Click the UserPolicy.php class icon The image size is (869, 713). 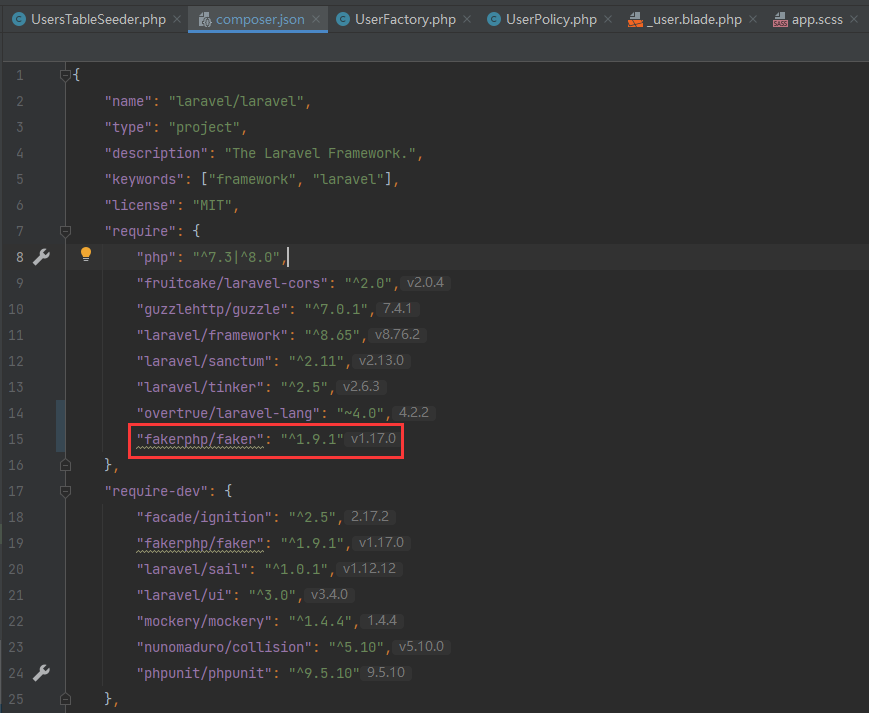493,20
